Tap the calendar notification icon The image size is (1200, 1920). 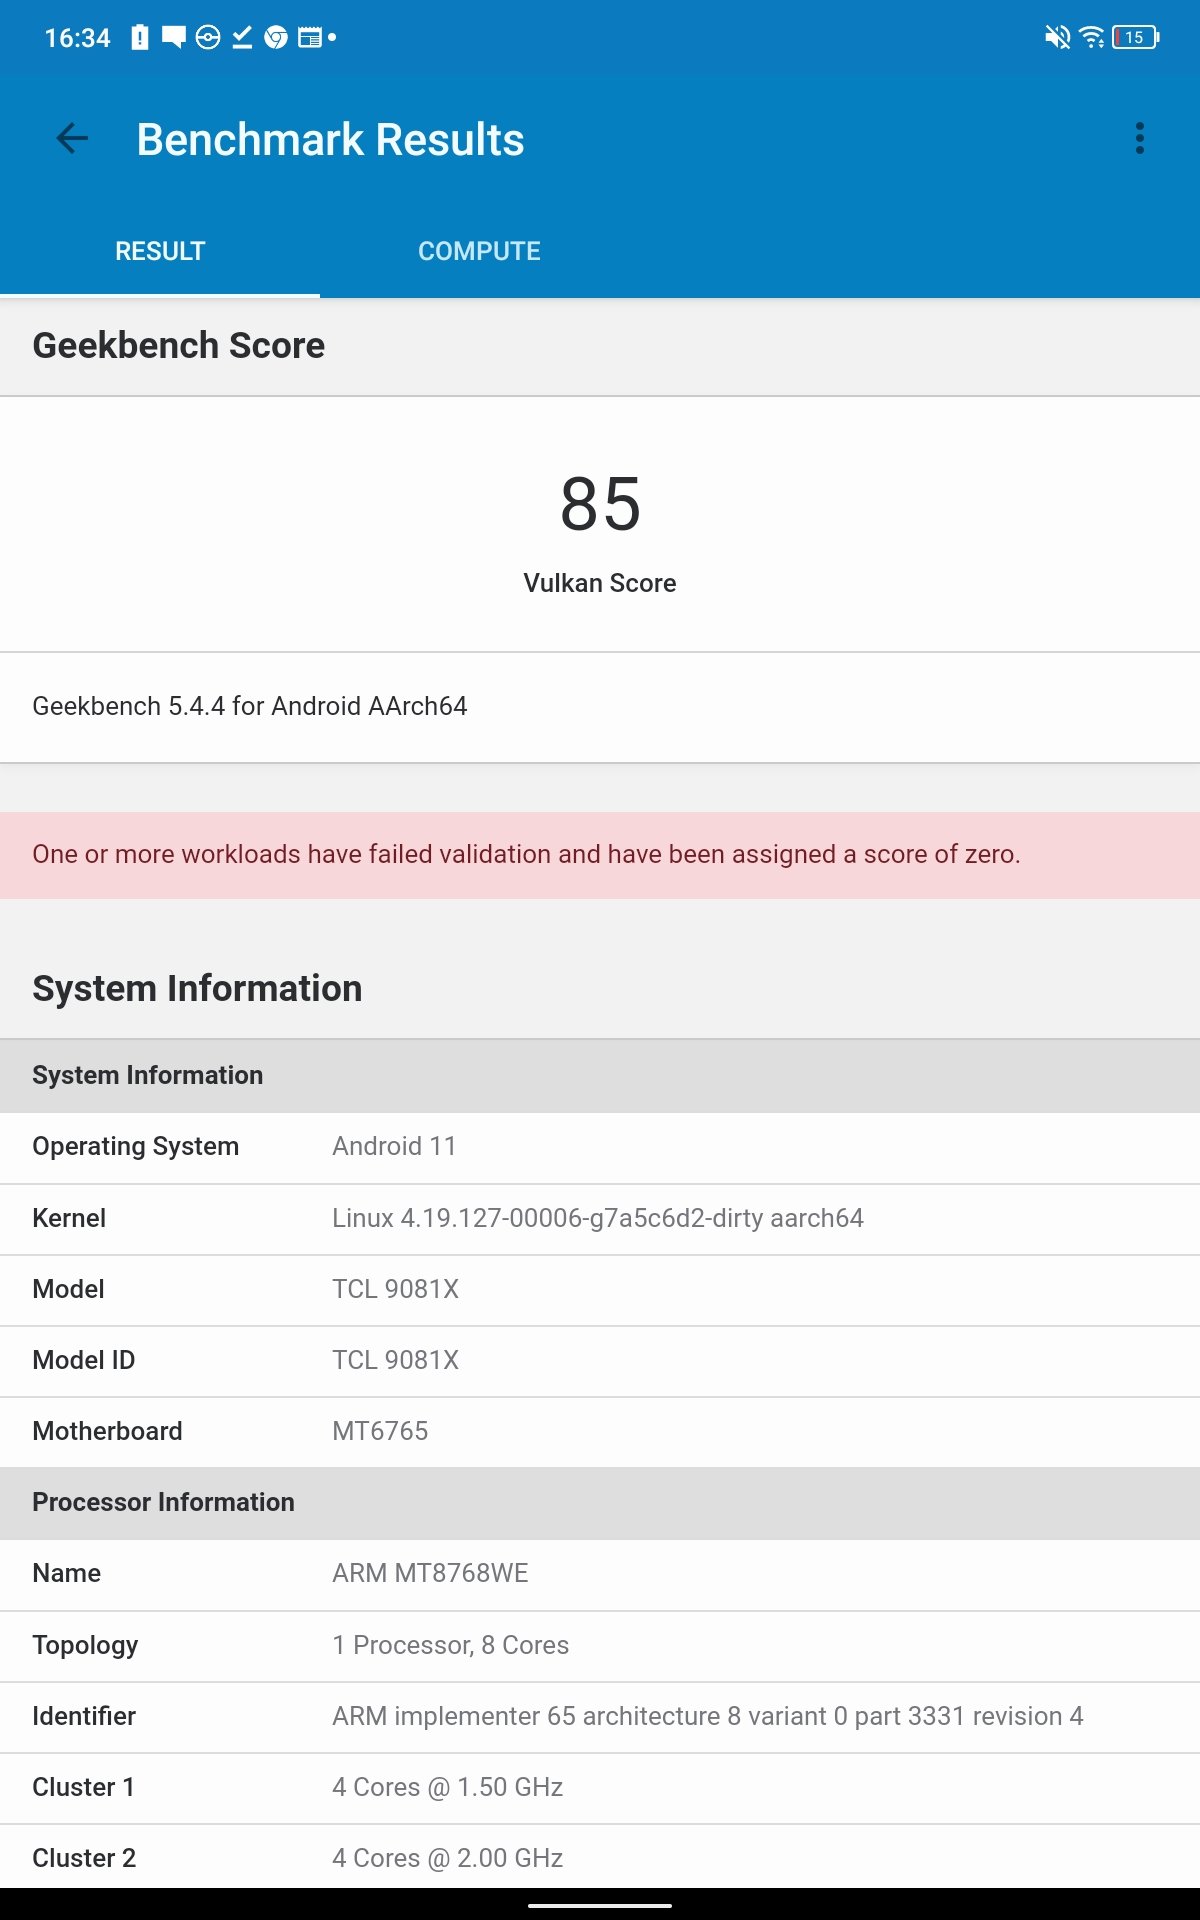pos(310,37)
